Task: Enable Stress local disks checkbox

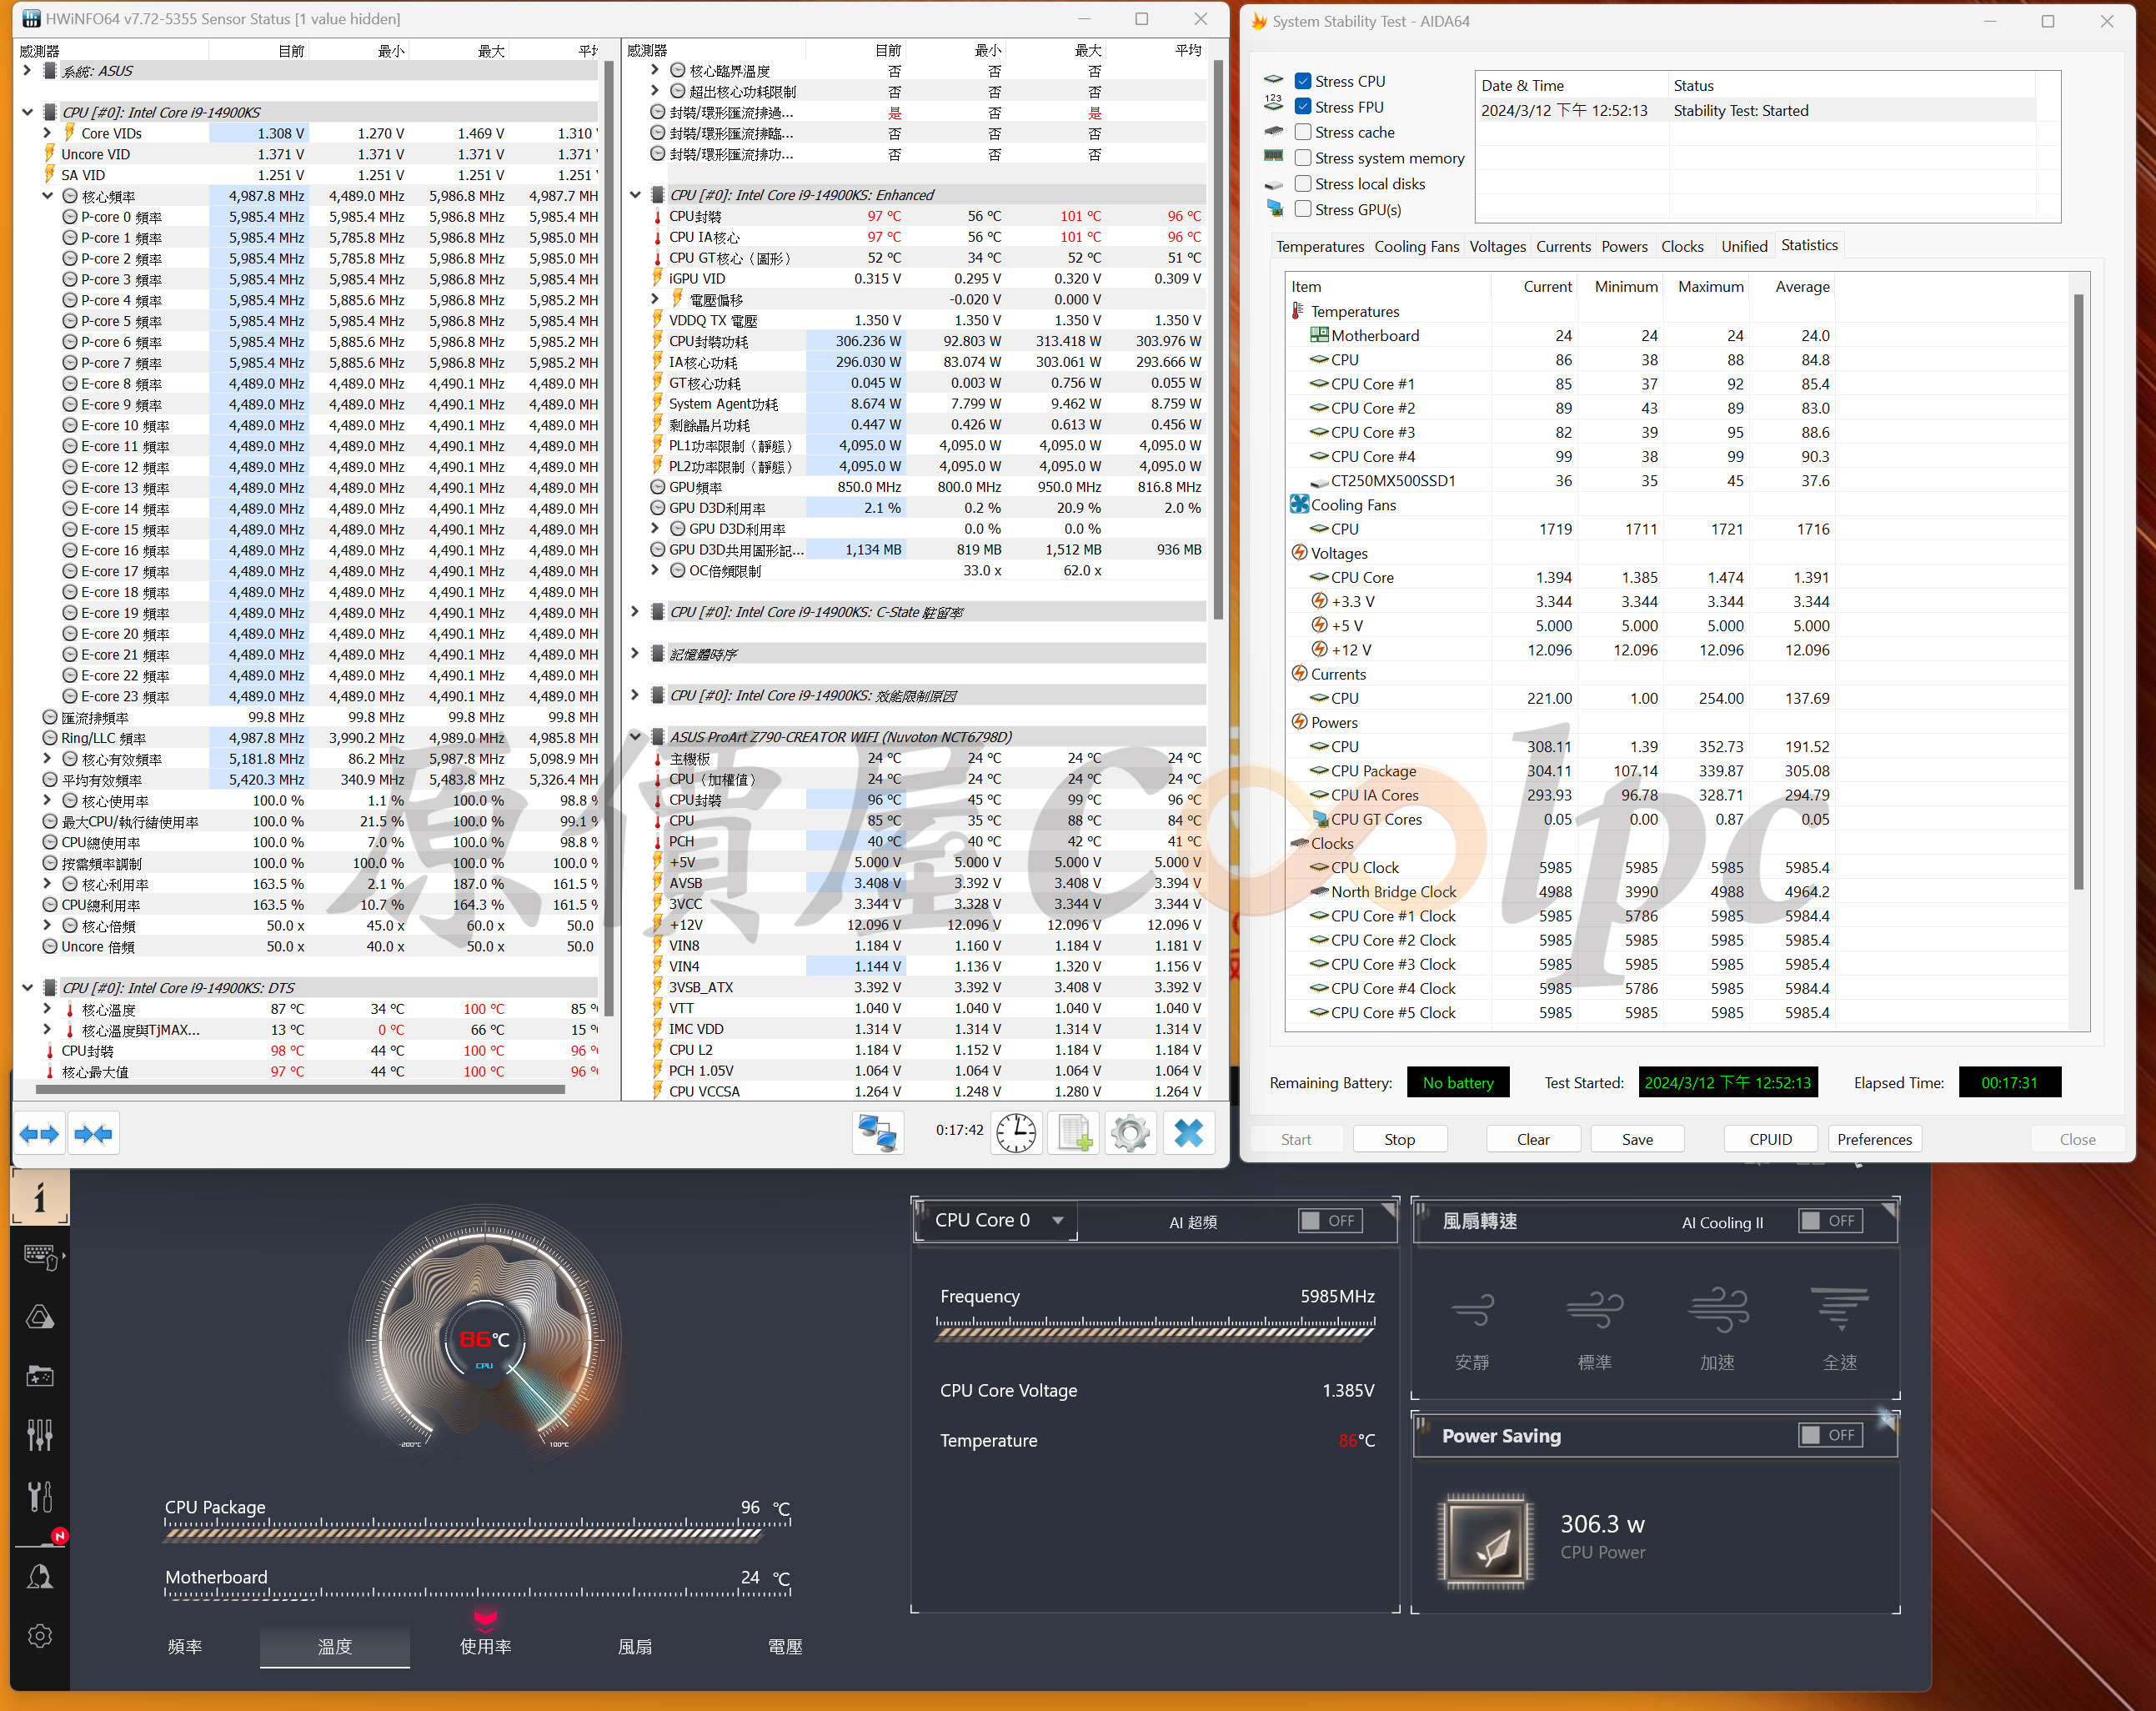Action: 1303,184
